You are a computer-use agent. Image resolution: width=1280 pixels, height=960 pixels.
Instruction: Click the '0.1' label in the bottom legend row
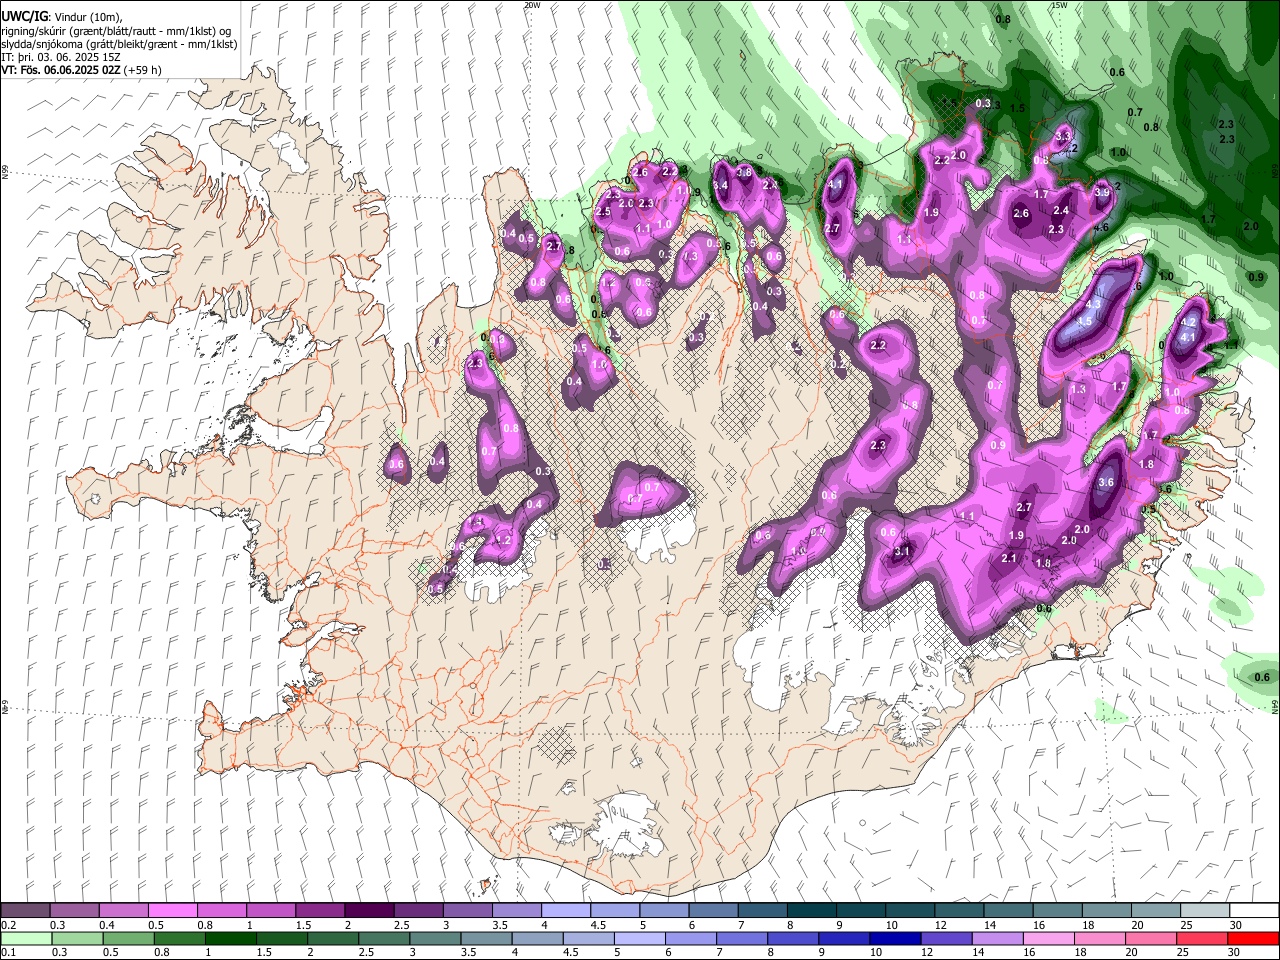[8, 953]
